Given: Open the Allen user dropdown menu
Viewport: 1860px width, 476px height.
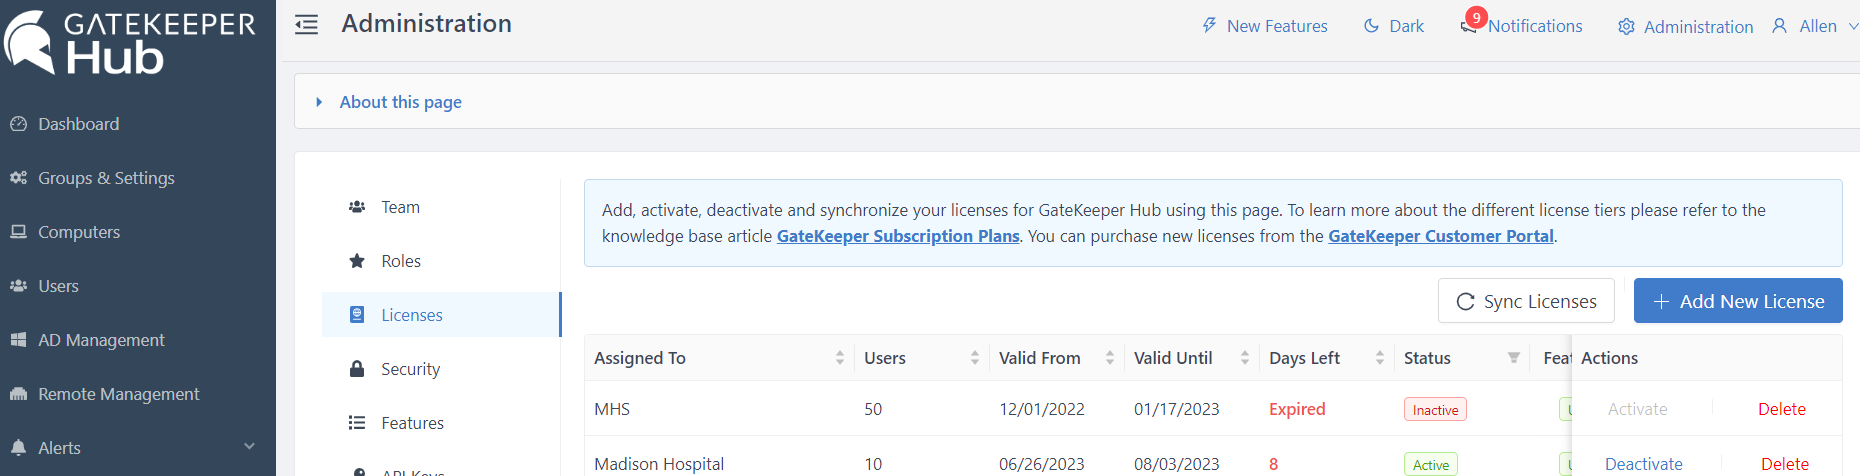Looking at the screenshot, I should pos(1815,26).
